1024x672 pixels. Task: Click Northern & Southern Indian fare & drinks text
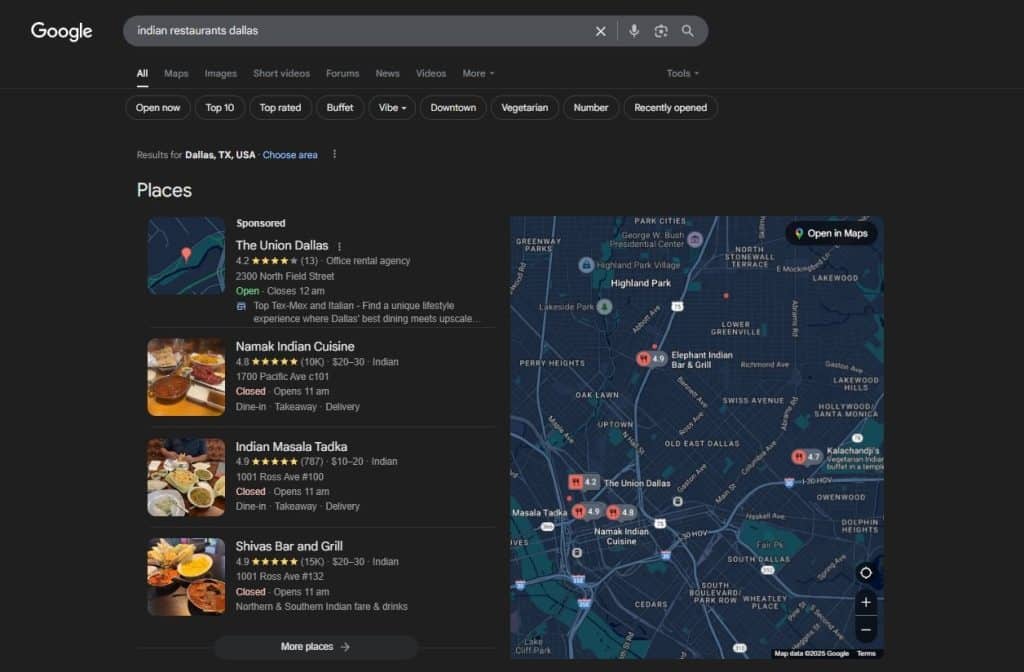[x=321, y=607]
